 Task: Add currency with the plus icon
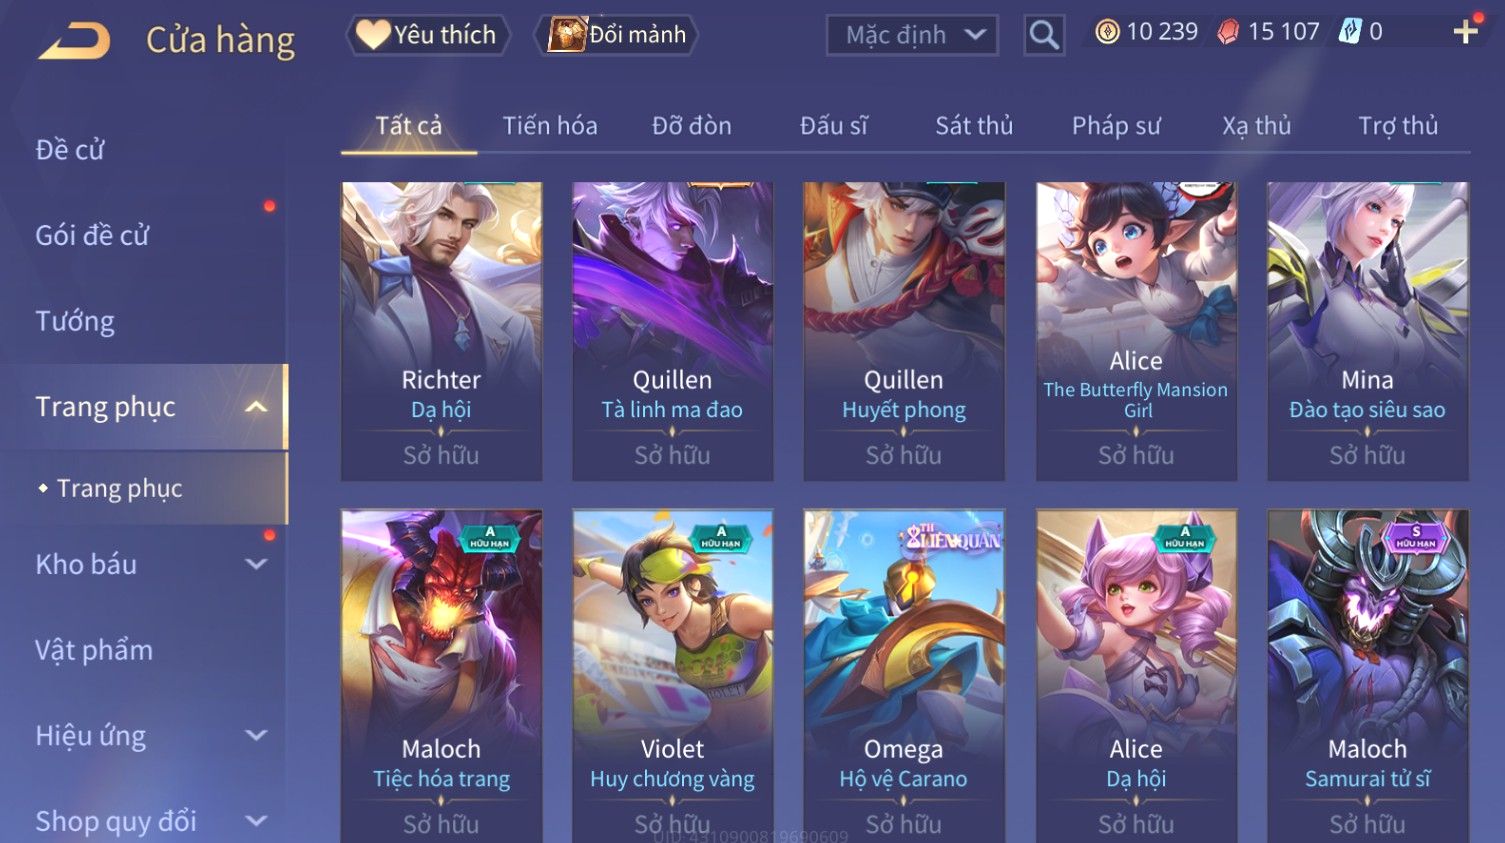click(1465, 32)
